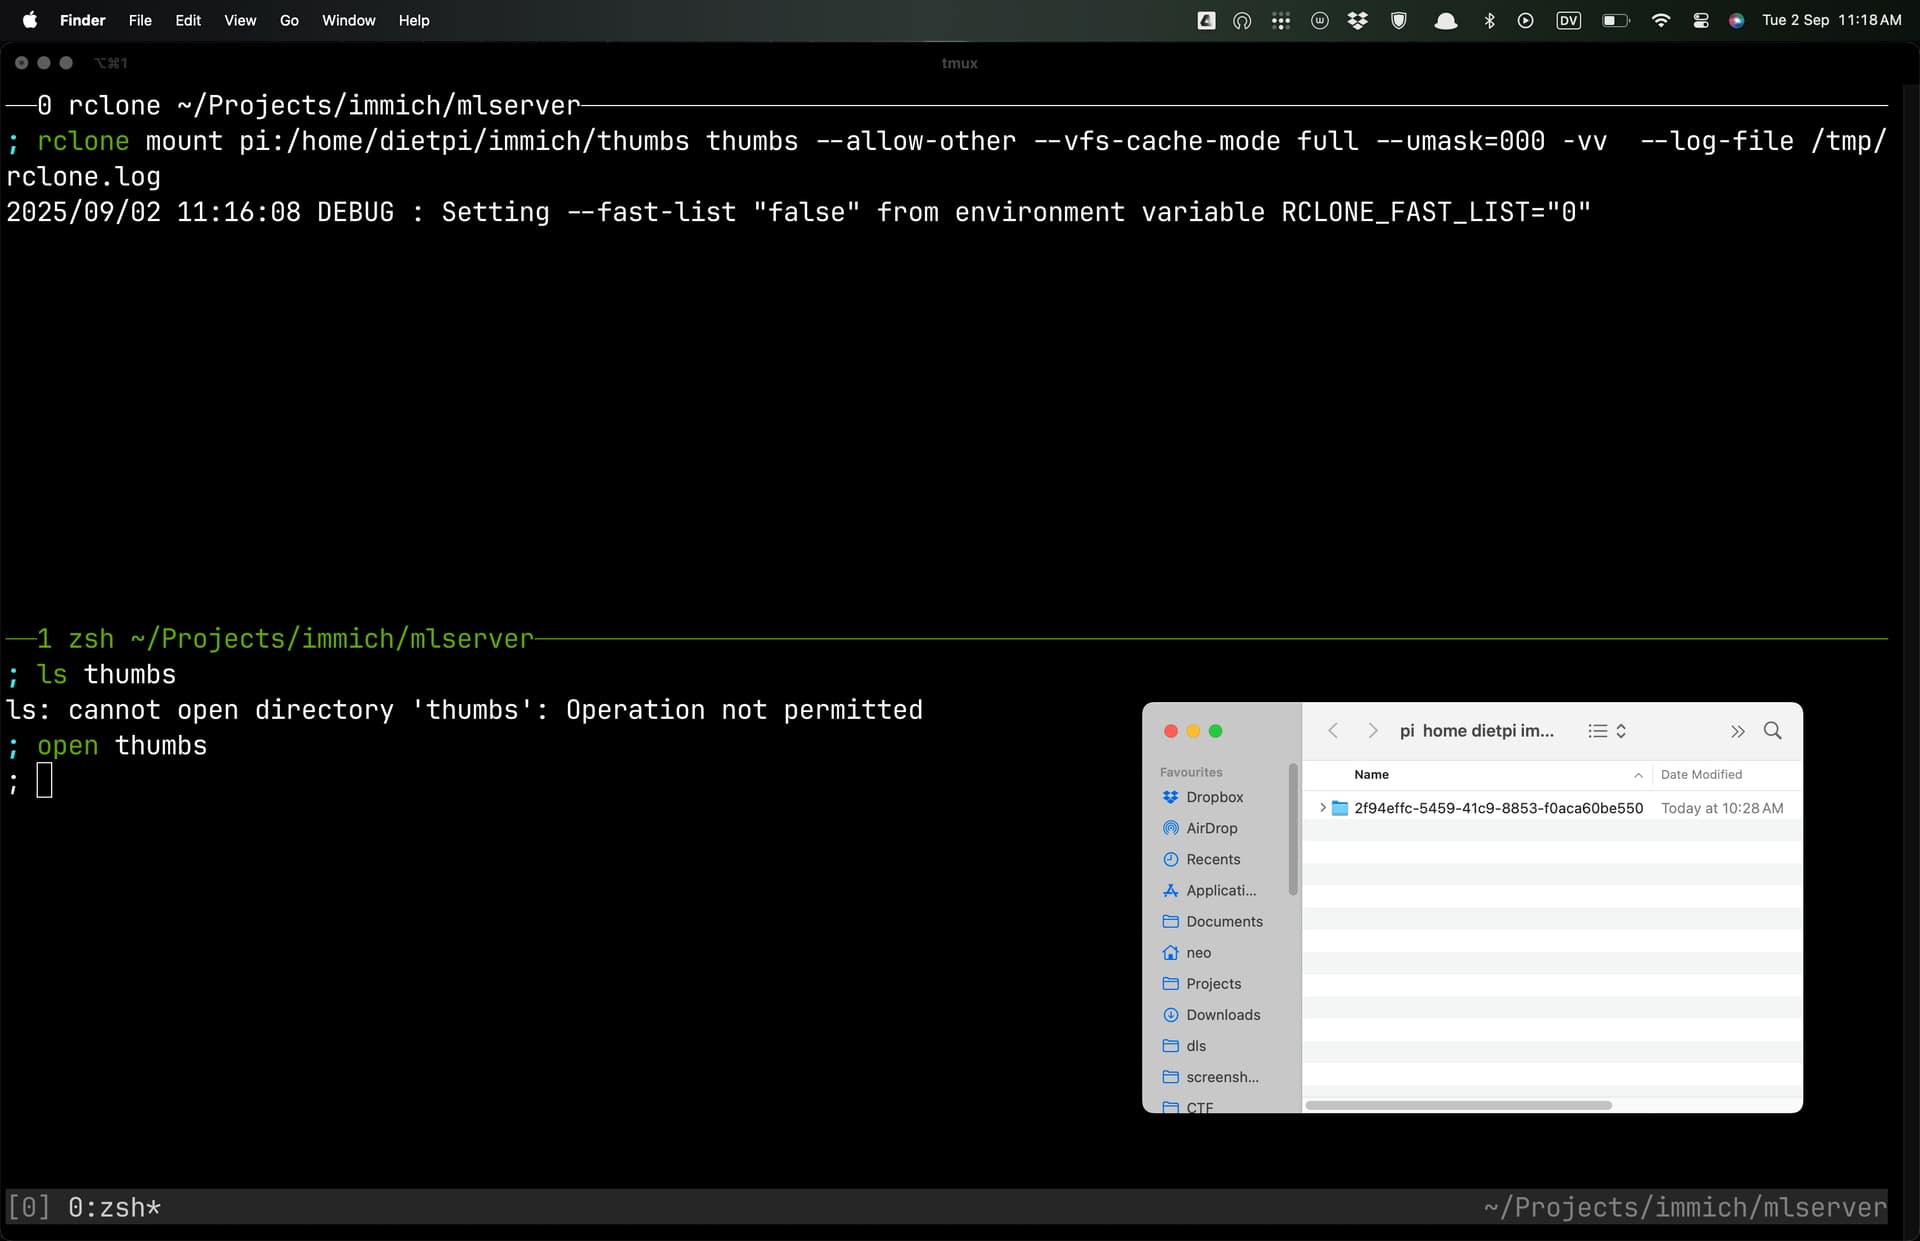Open dls folder in Finder sidebar
1920x1241 pixels.
click(1196, 1045)
